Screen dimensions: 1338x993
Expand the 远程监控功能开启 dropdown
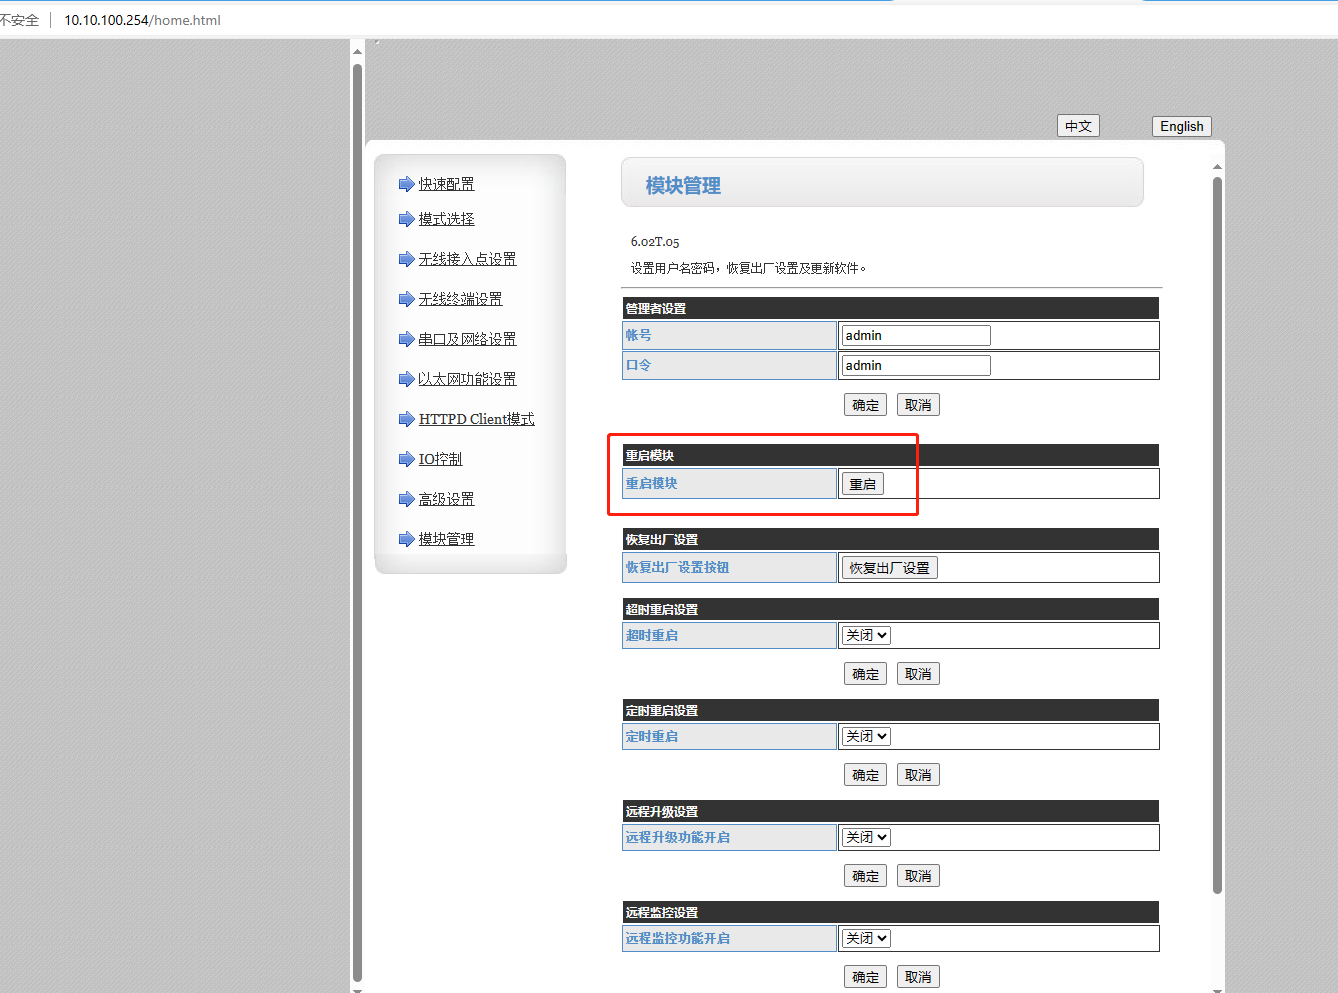(866, 938)
